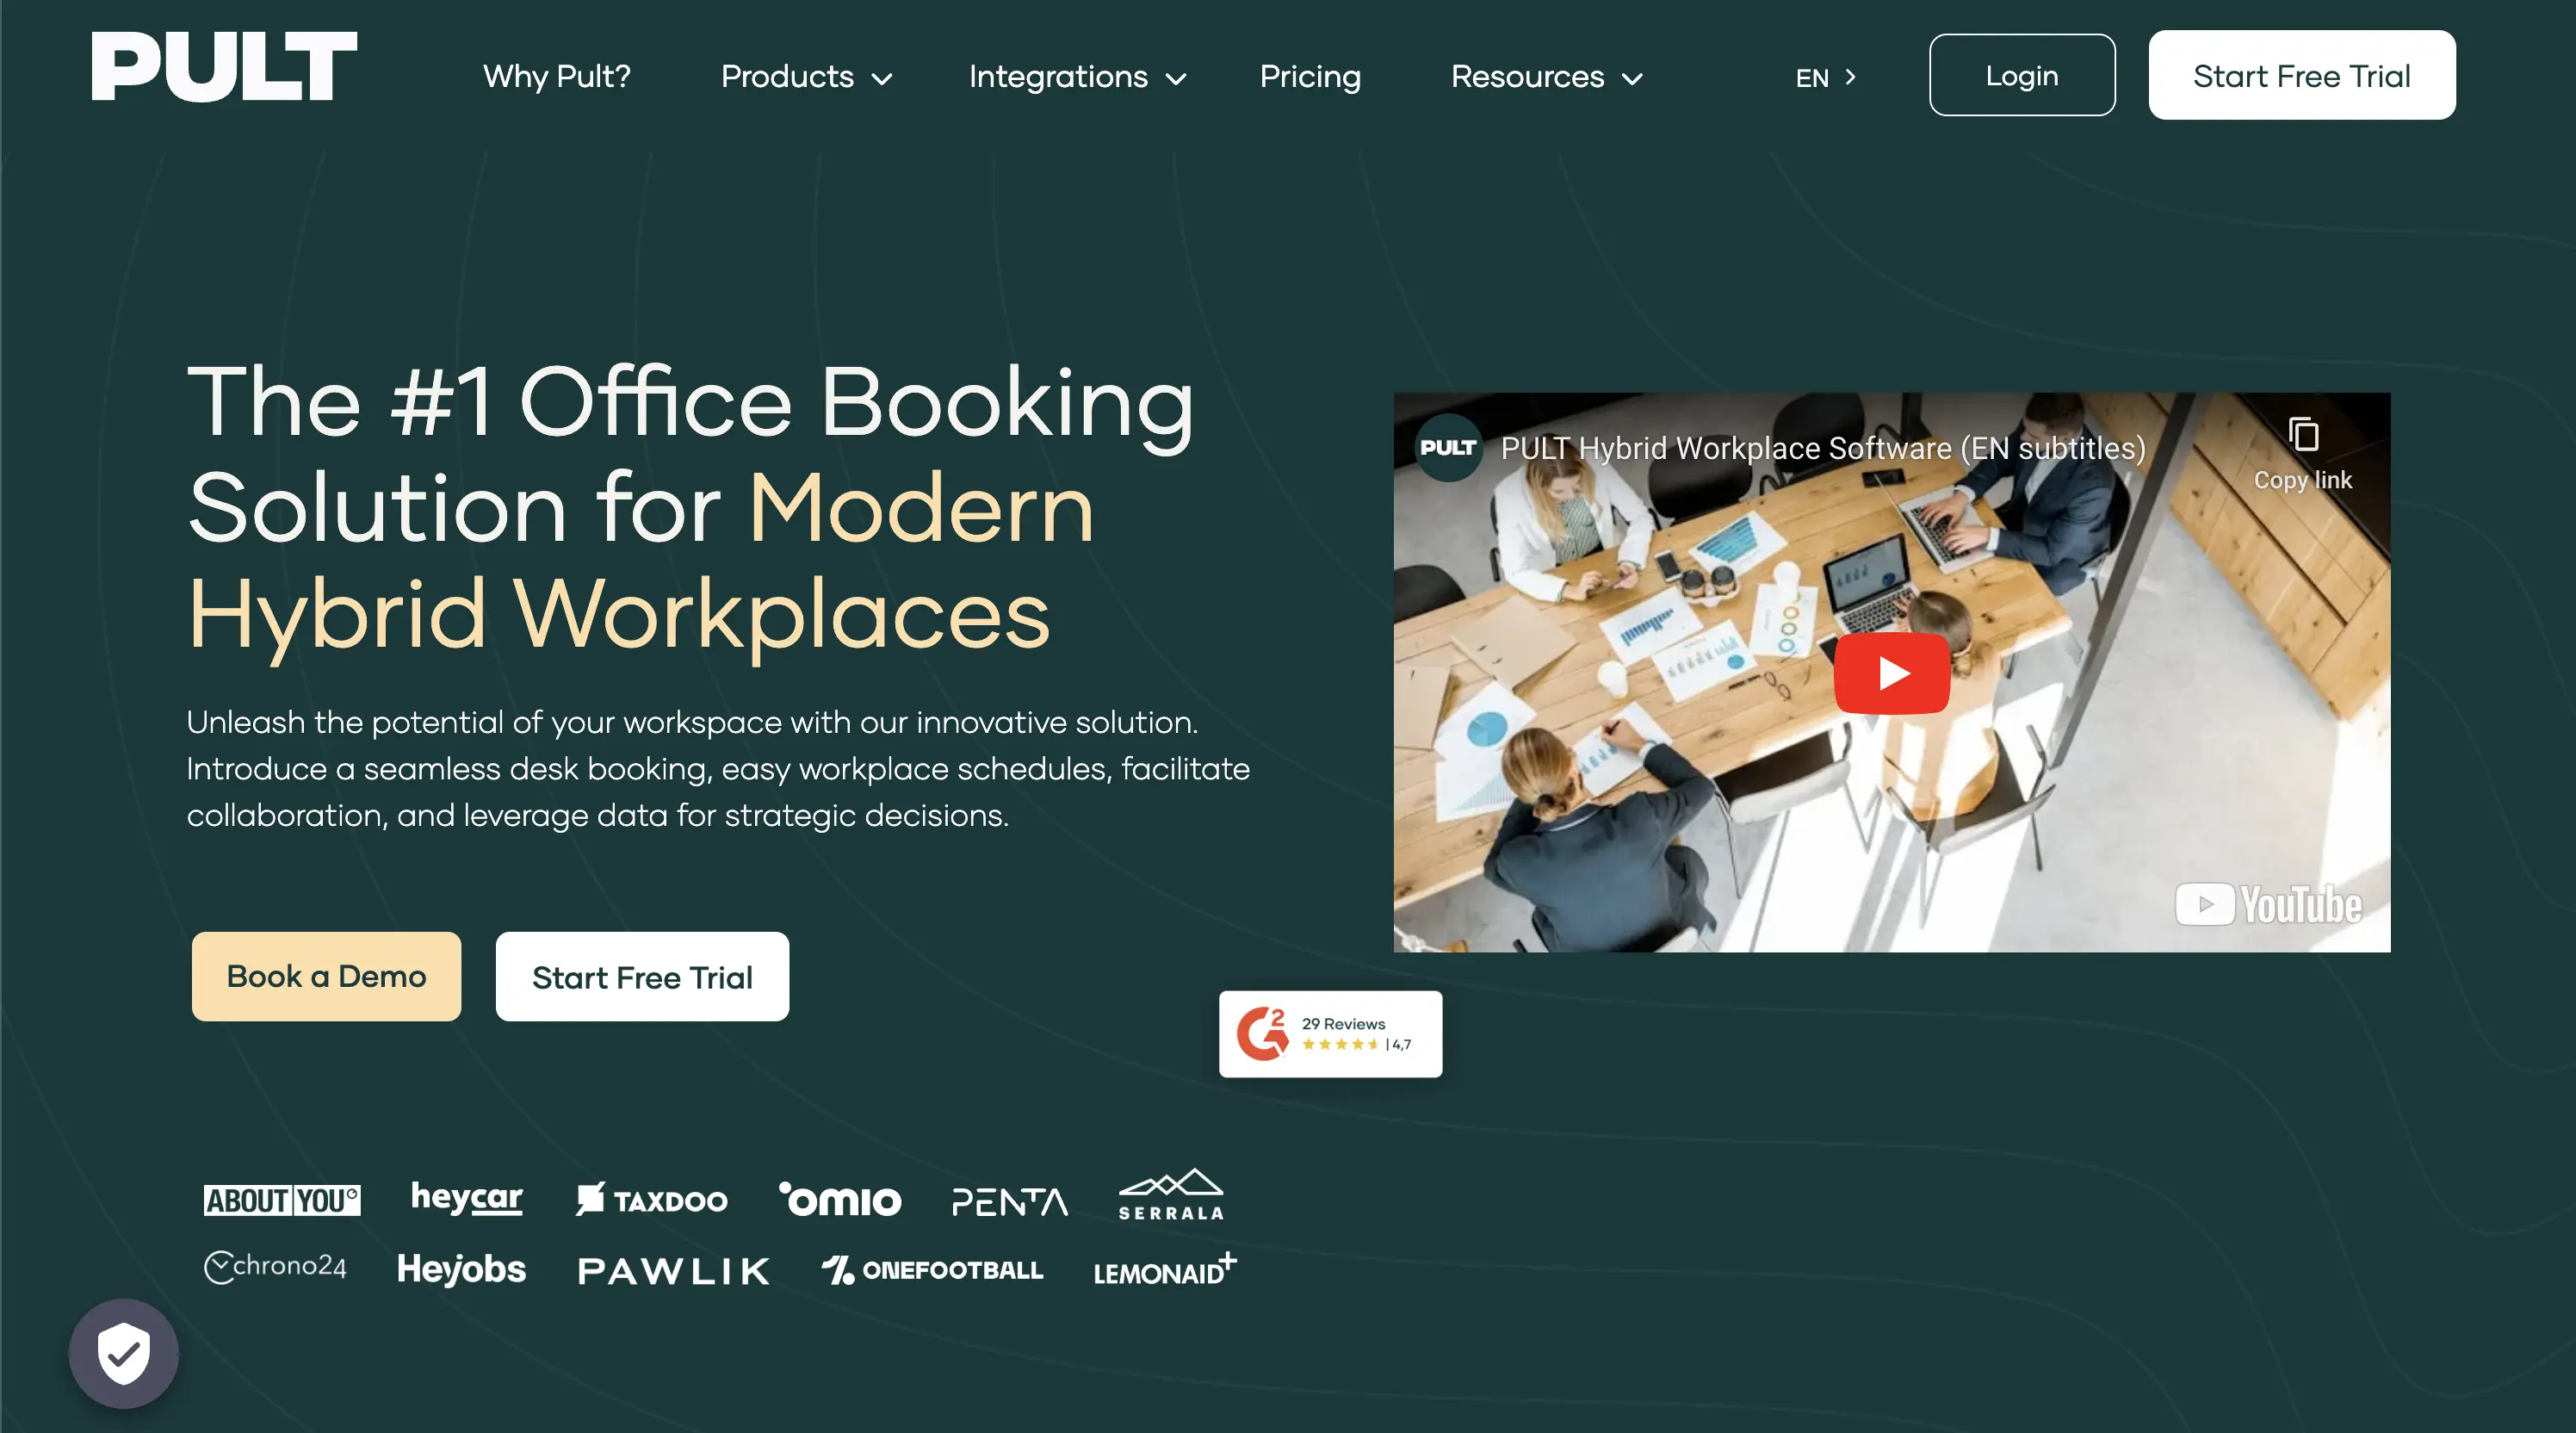Click the G2 reviews badge

coord(1329,1034)
